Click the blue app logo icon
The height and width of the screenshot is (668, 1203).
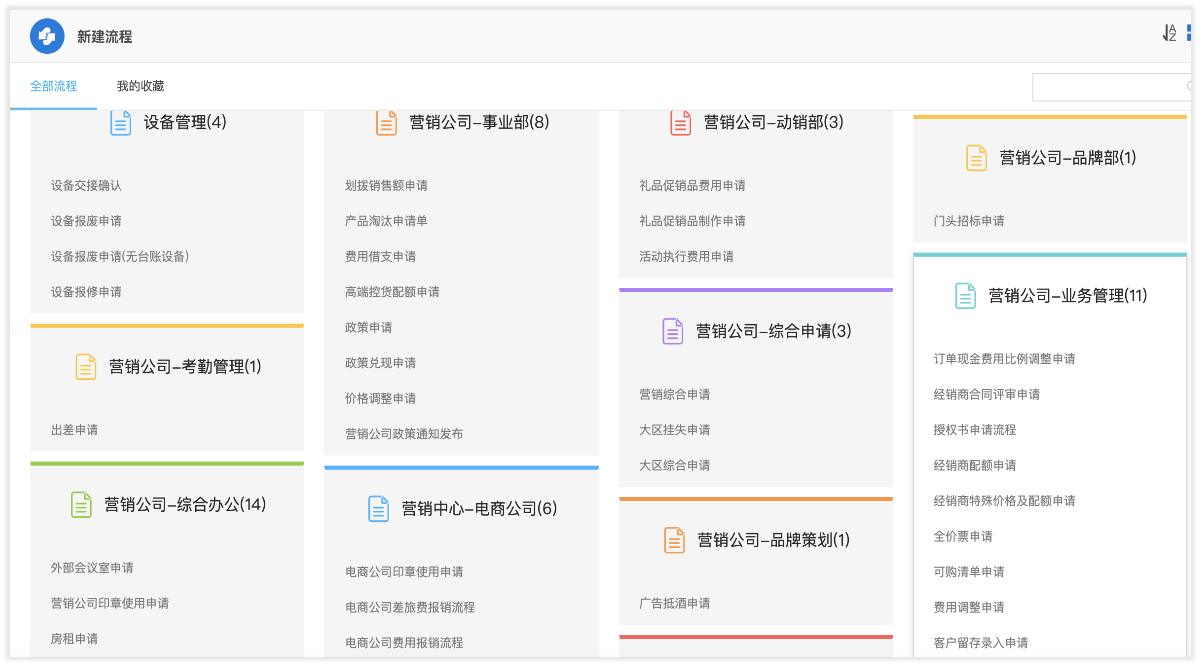(x=47, y=37)
